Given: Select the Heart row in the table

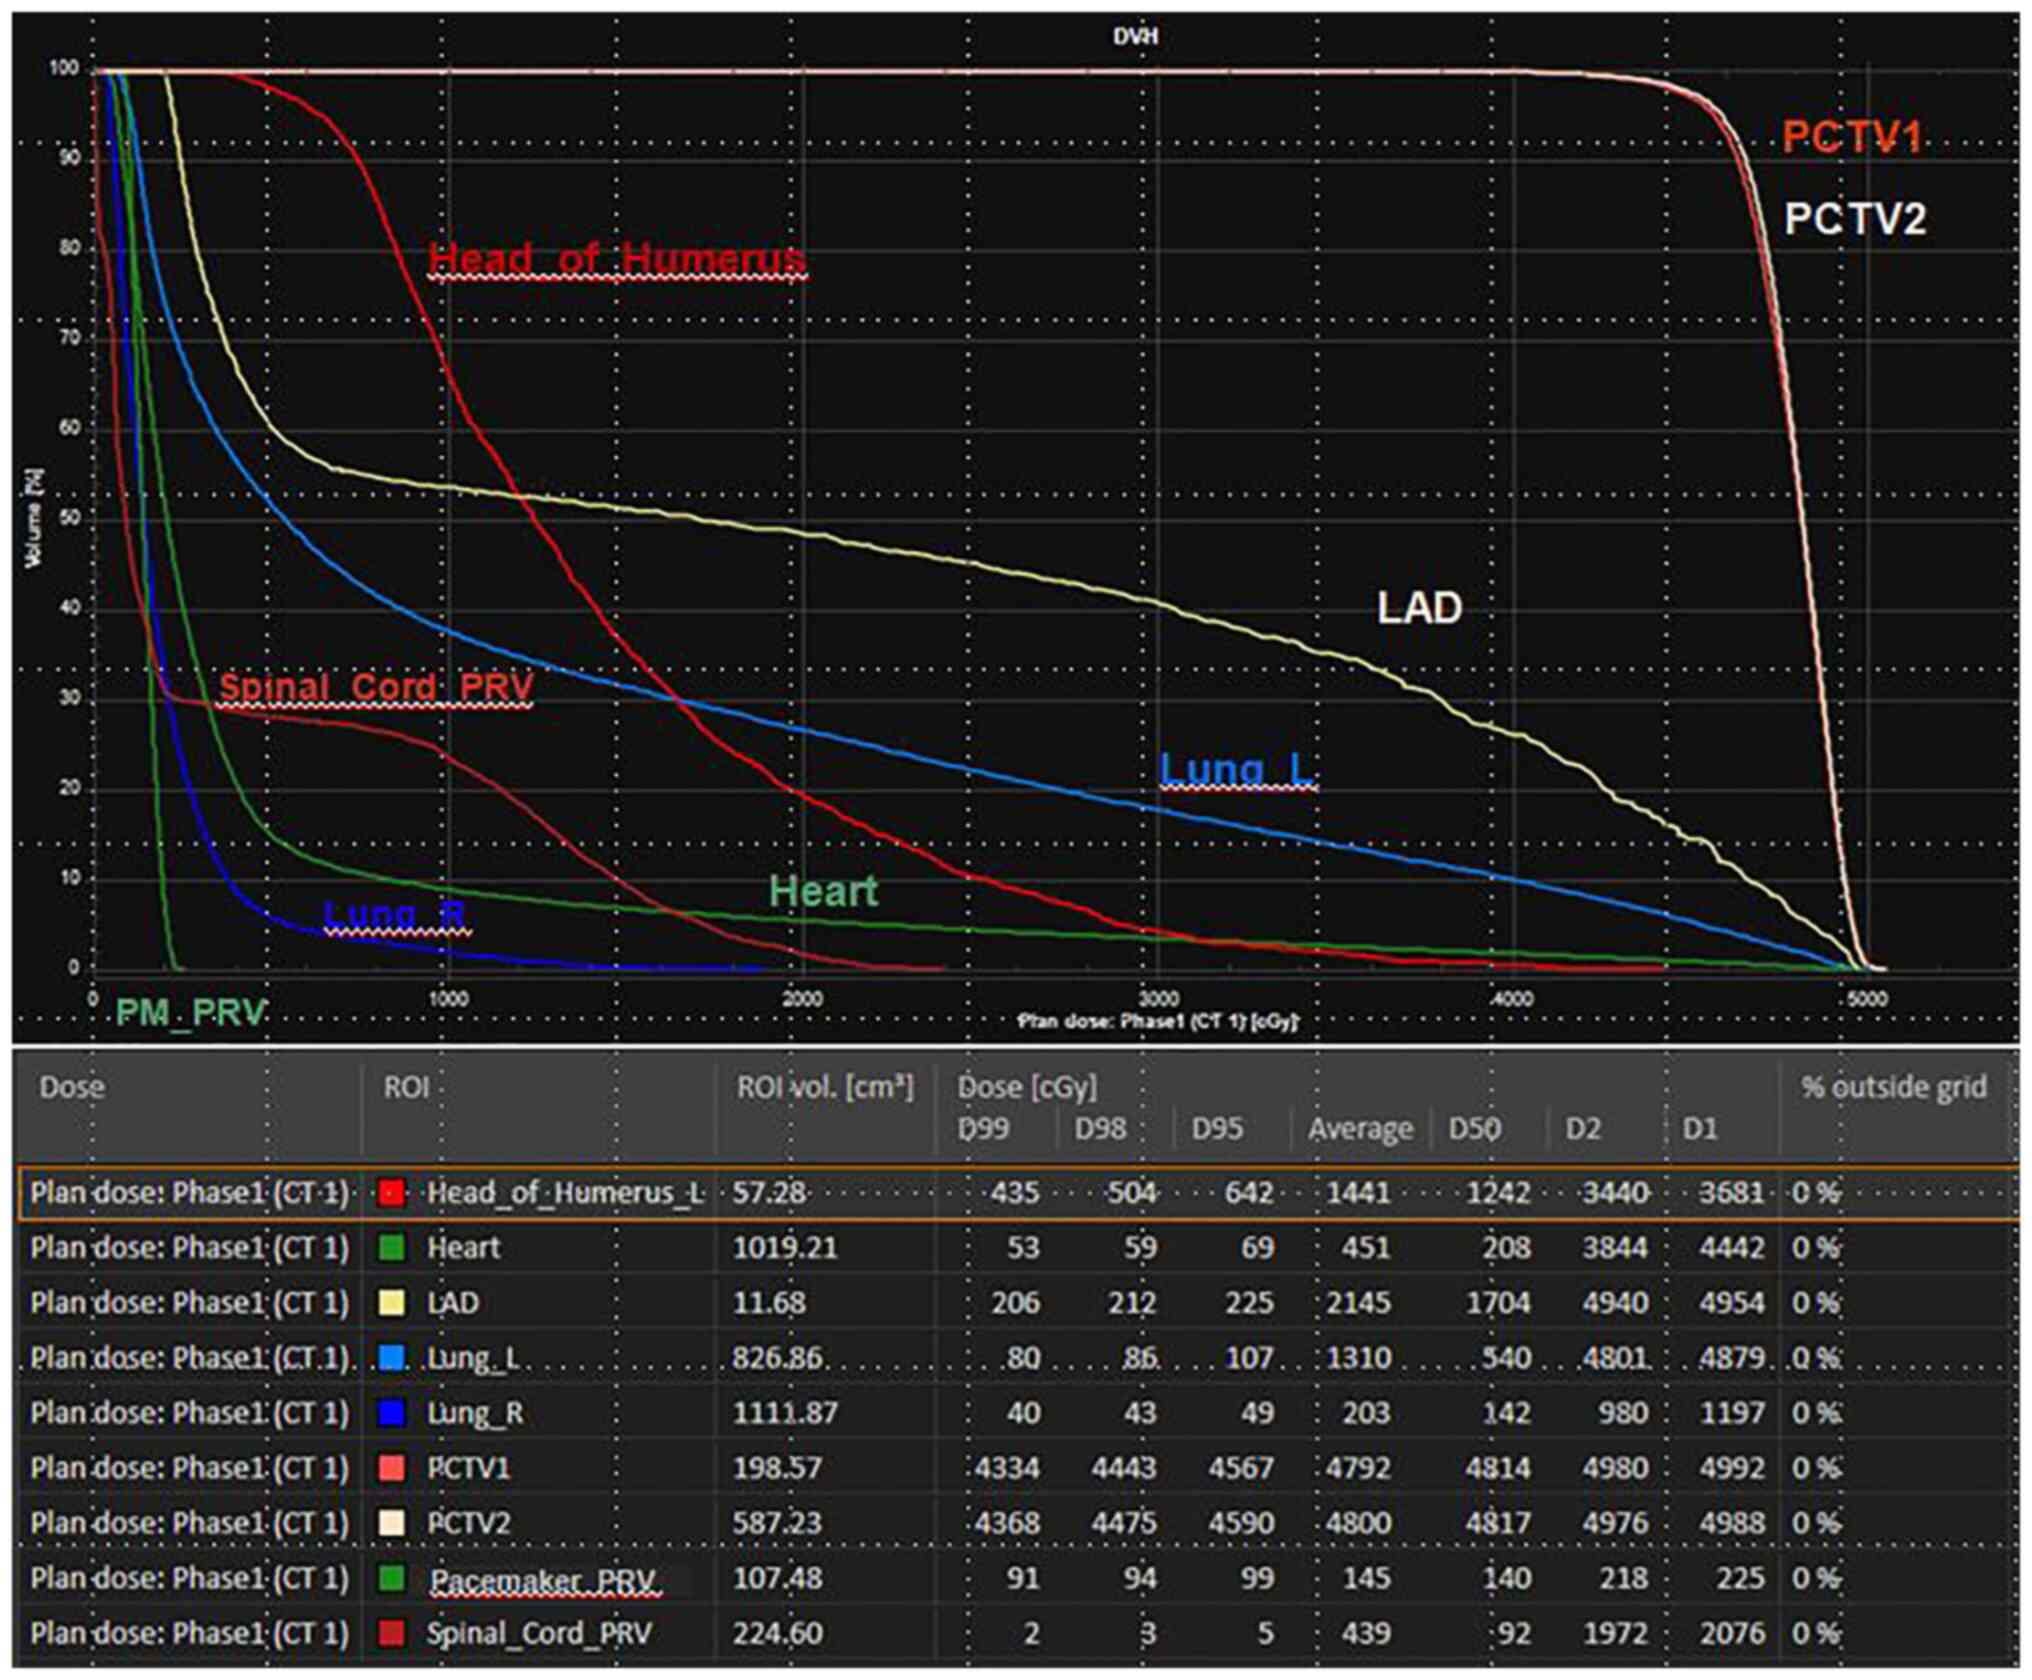Looking at the screenshot, I should (464, 1248).
